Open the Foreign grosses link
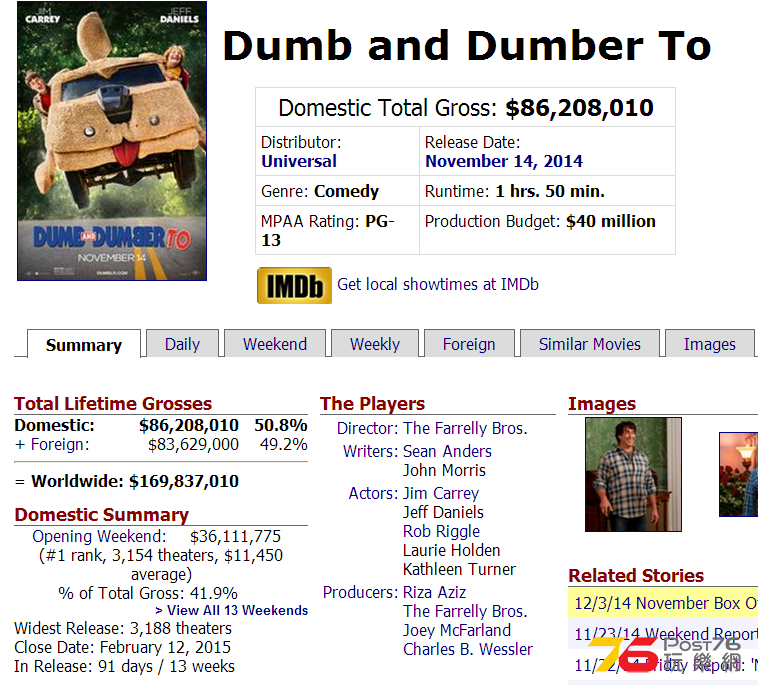Image resolution: width=758 pixels, height=685 pixels. click(60, 444)
